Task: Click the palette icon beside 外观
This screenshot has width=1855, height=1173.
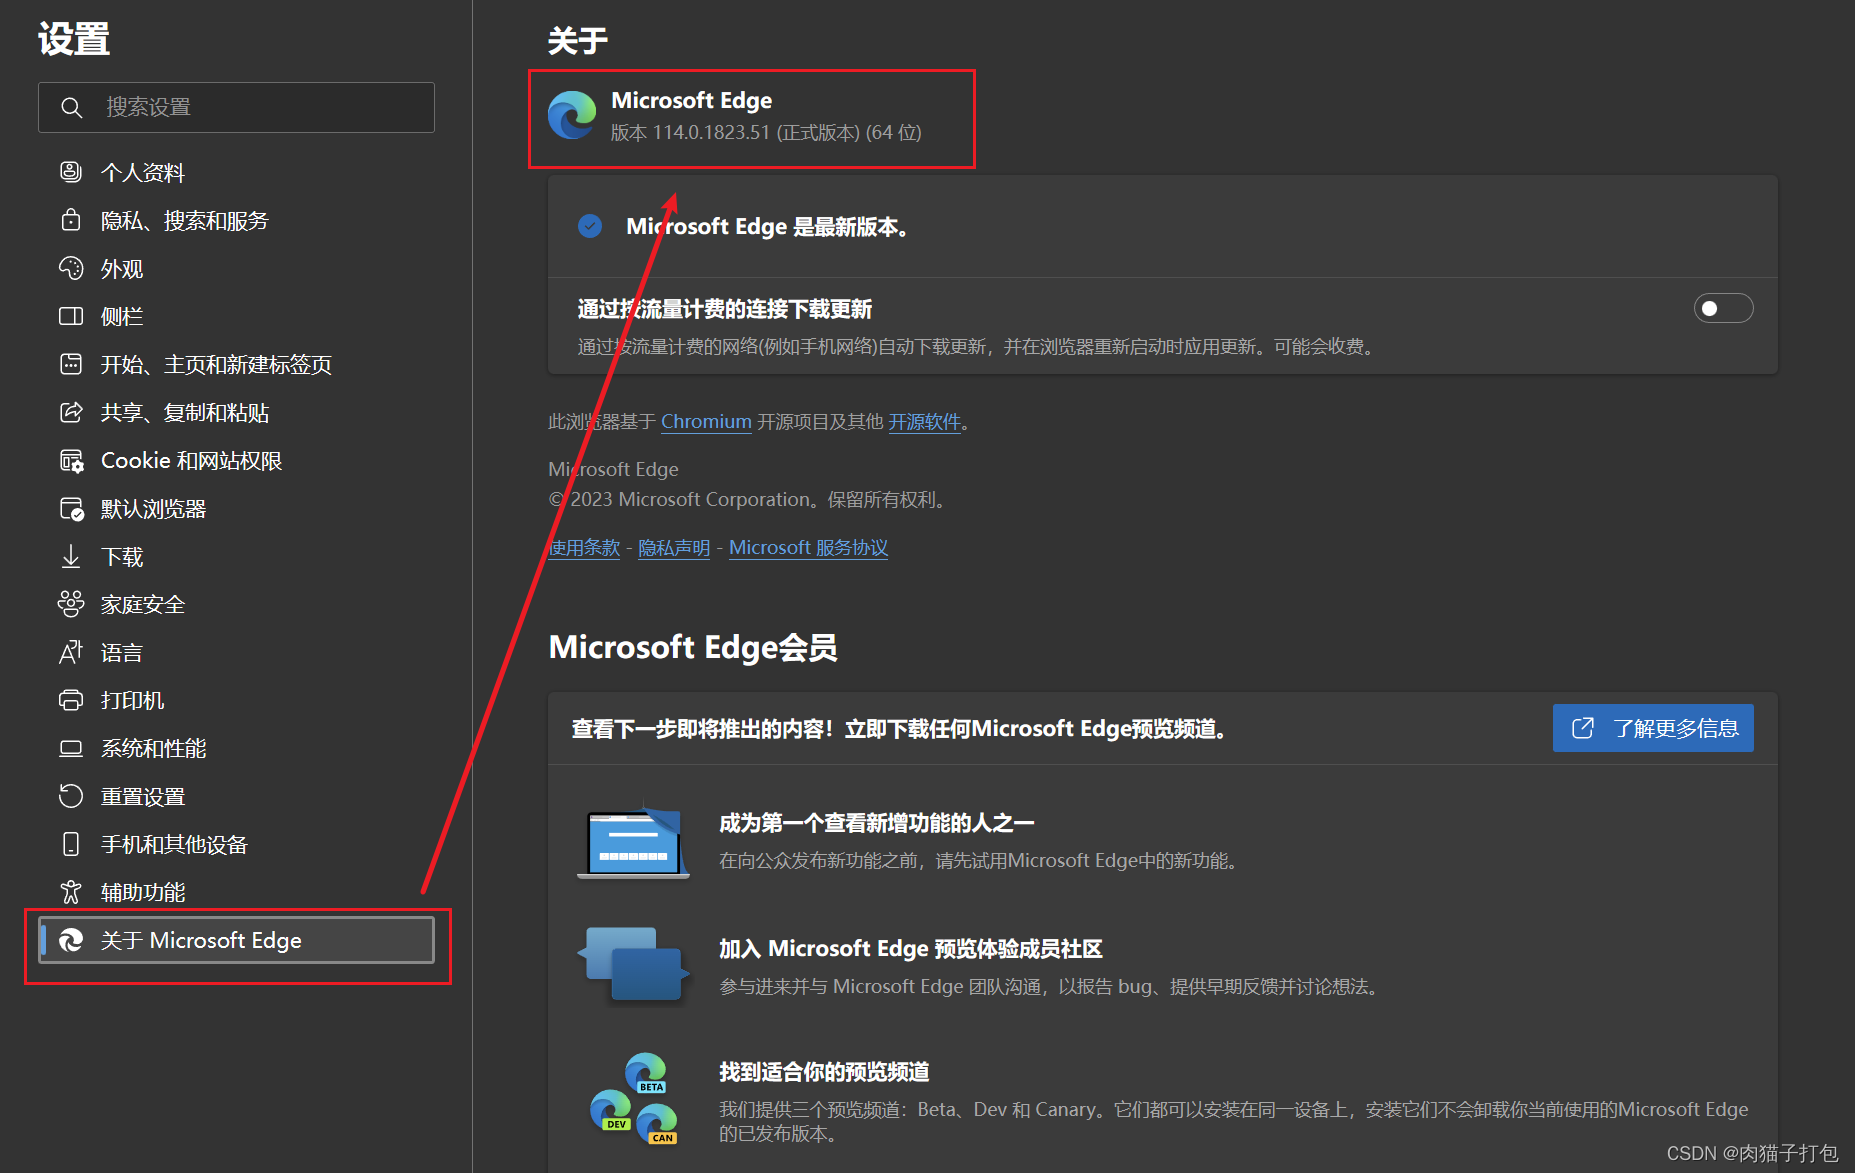Action: pos(71,268)
